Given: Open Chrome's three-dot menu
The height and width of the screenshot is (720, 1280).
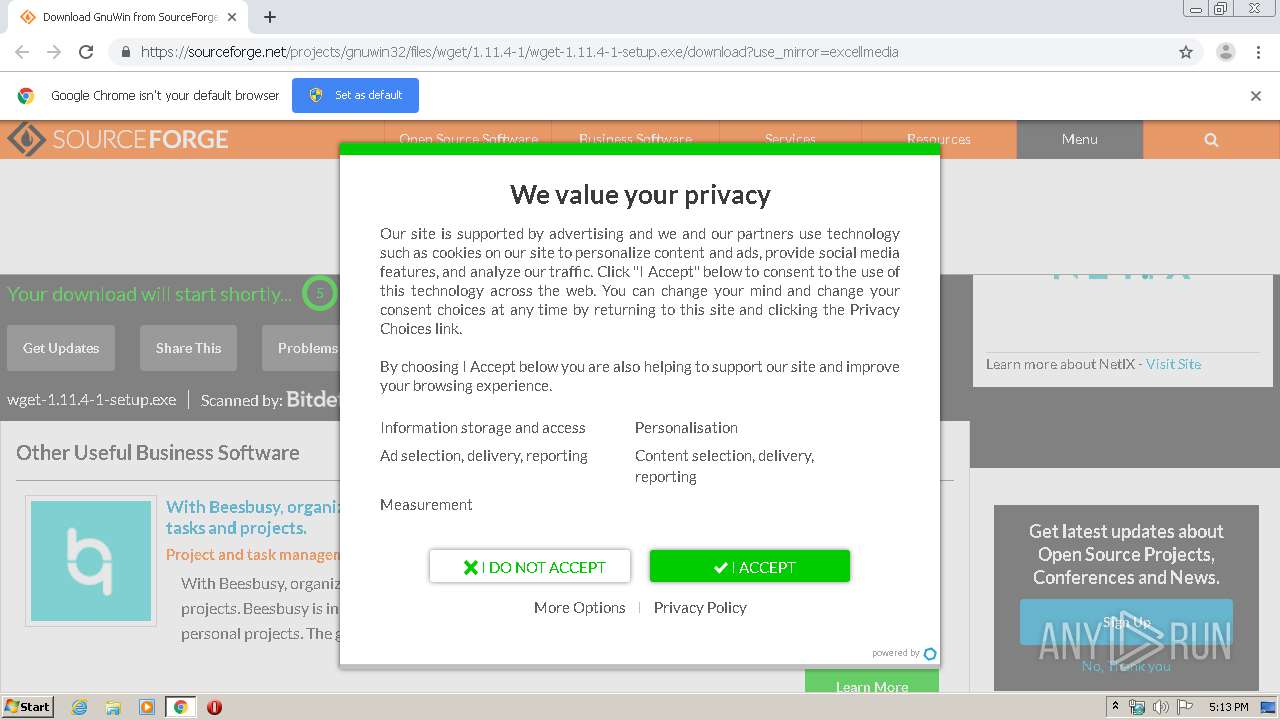Looking at the screenshot, I should click(1258, 52).
